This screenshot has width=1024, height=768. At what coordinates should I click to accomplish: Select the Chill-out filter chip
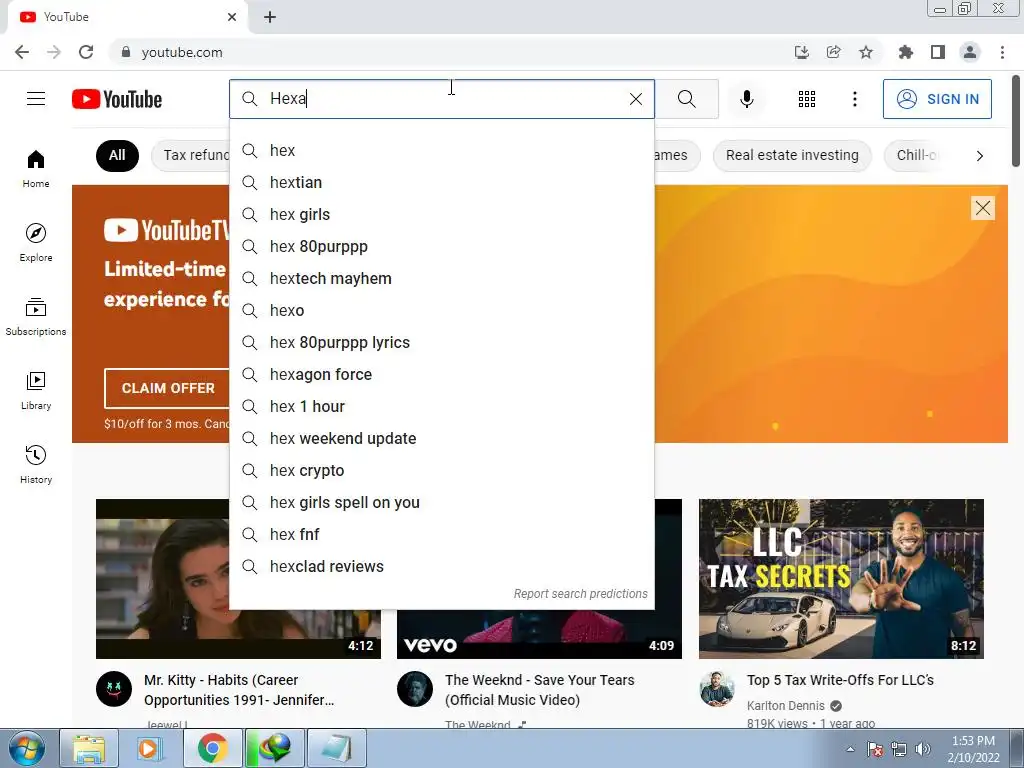(x=914, y=155)
